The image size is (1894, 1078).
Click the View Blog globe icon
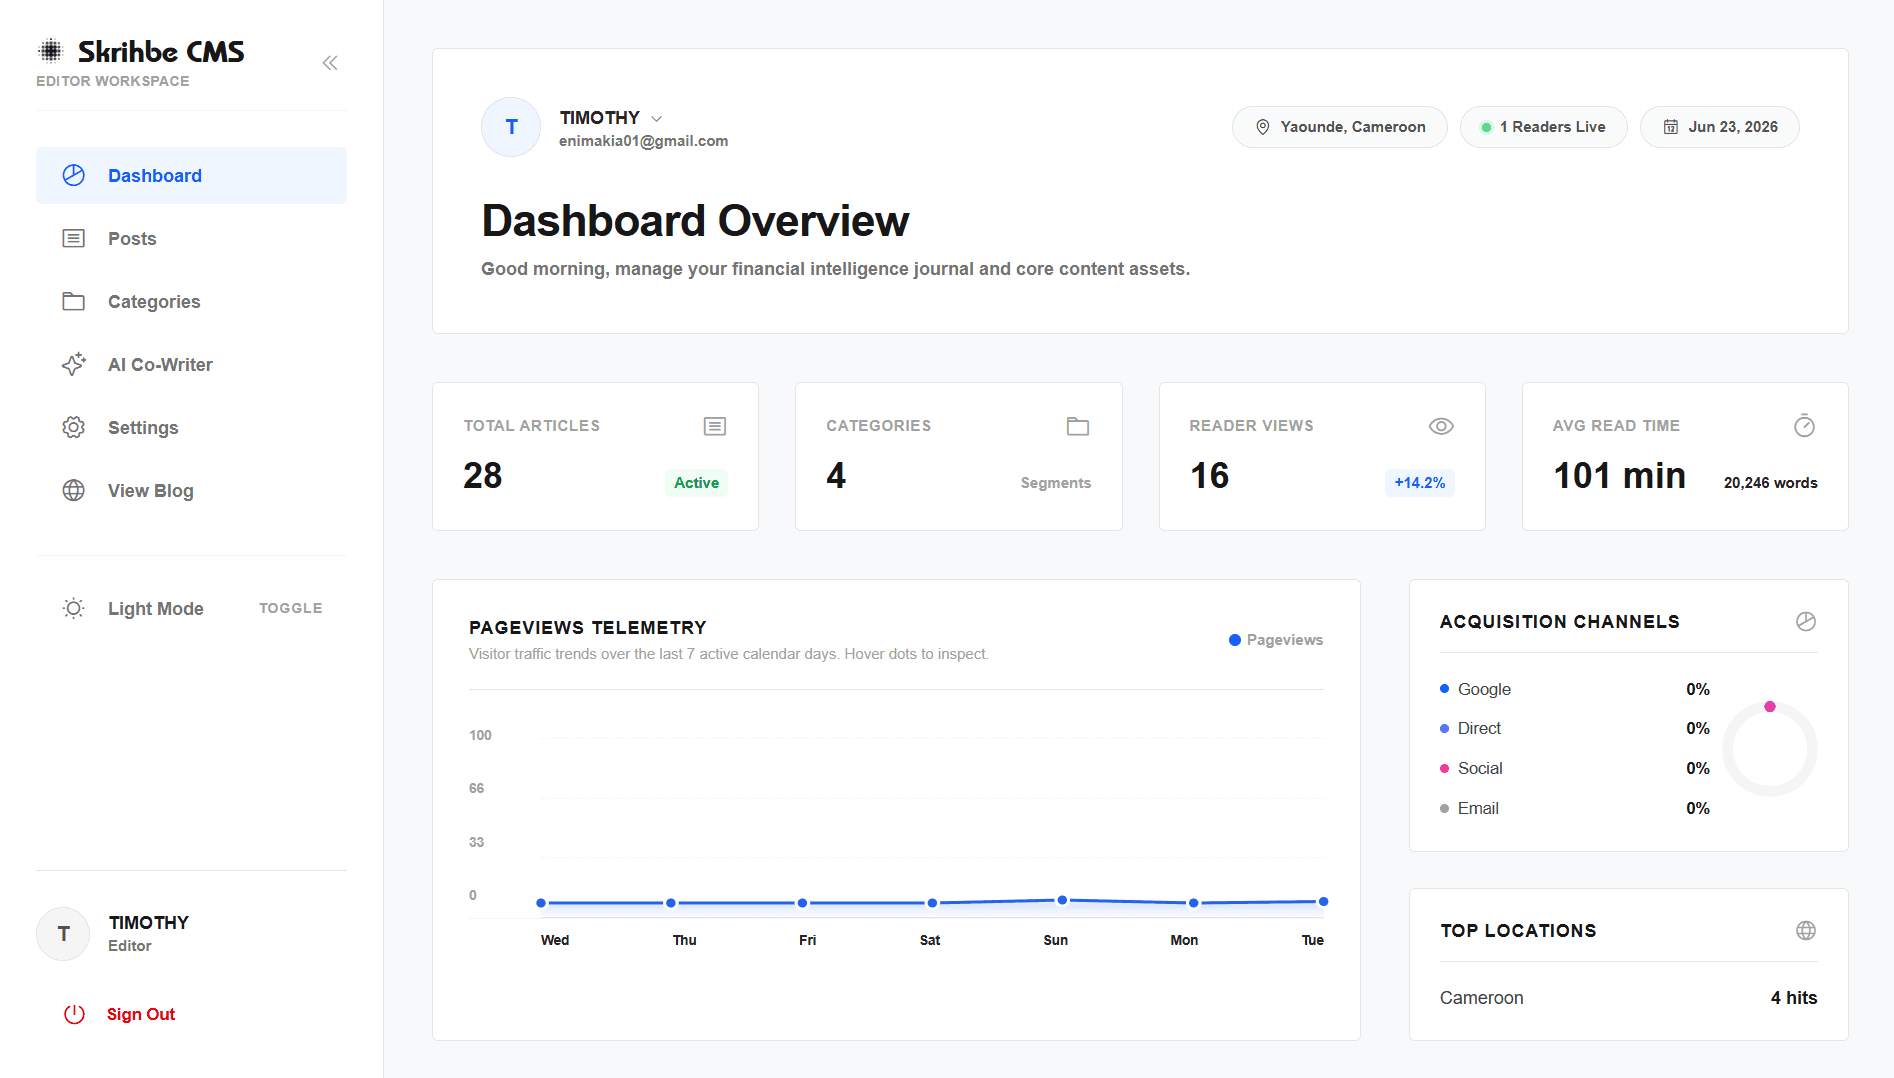point(74,491)
